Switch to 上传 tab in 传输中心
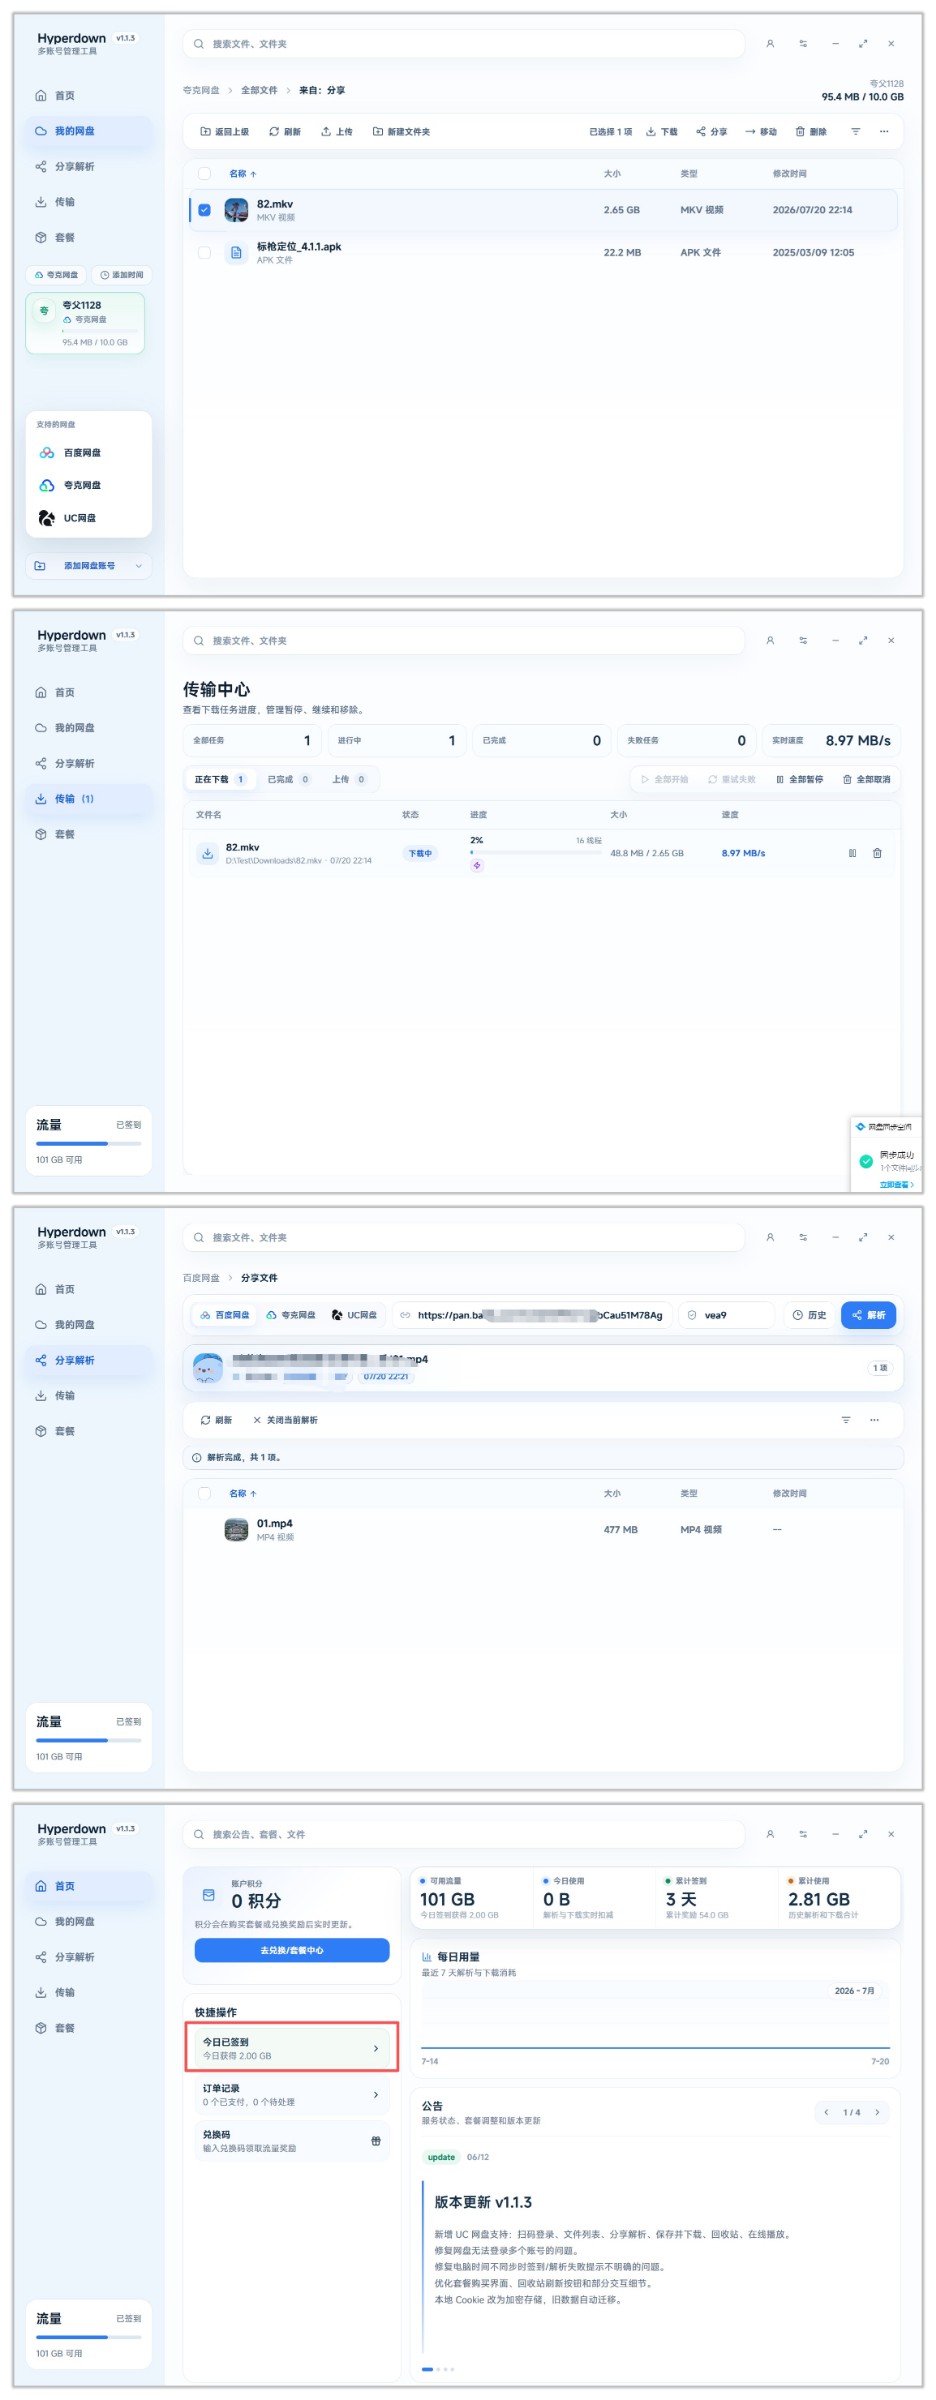The height and width of the screenshot is (2400, 936). click(349, 779)
